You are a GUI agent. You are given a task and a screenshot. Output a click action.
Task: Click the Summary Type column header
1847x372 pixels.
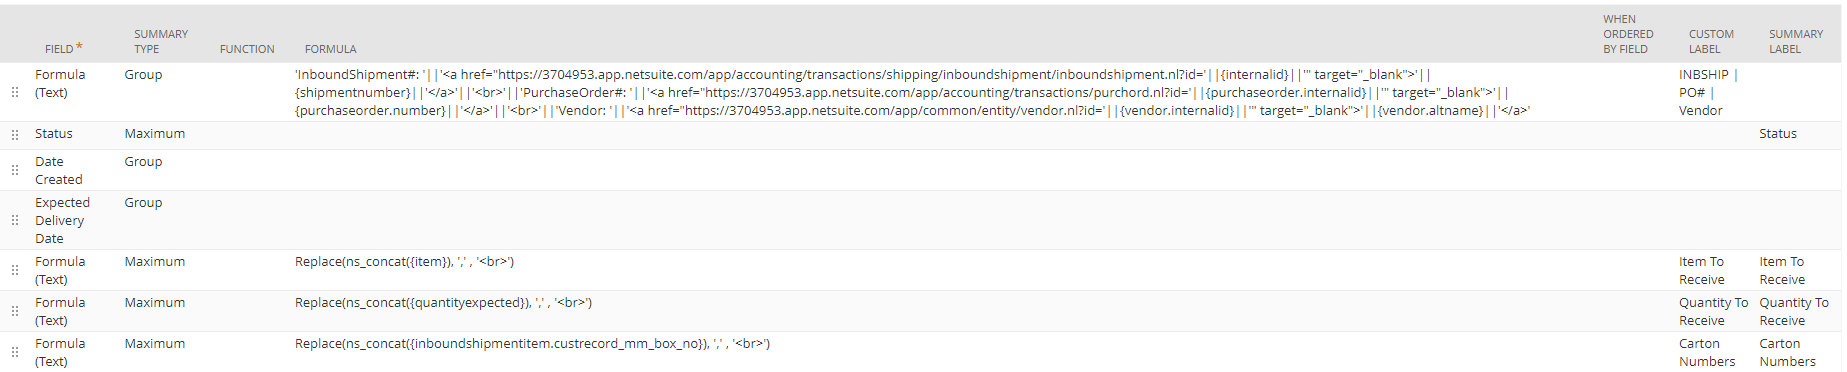[x=161, y=41]
